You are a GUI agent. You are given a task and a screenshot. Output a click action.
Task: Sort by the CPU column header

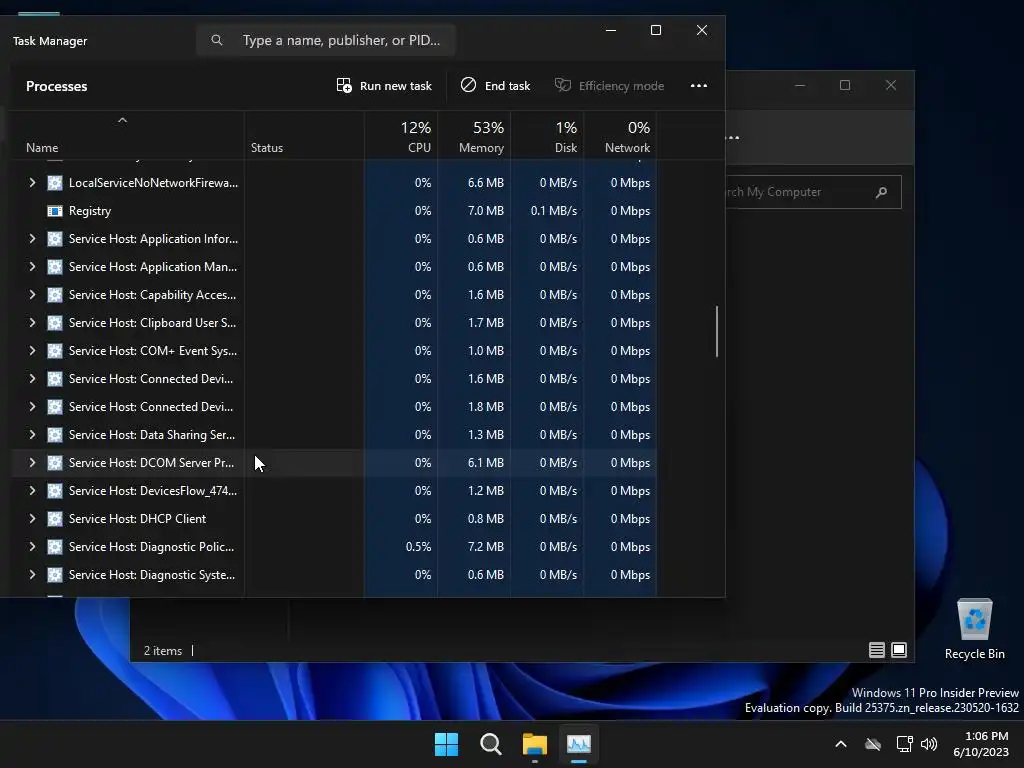coord(401,135)
